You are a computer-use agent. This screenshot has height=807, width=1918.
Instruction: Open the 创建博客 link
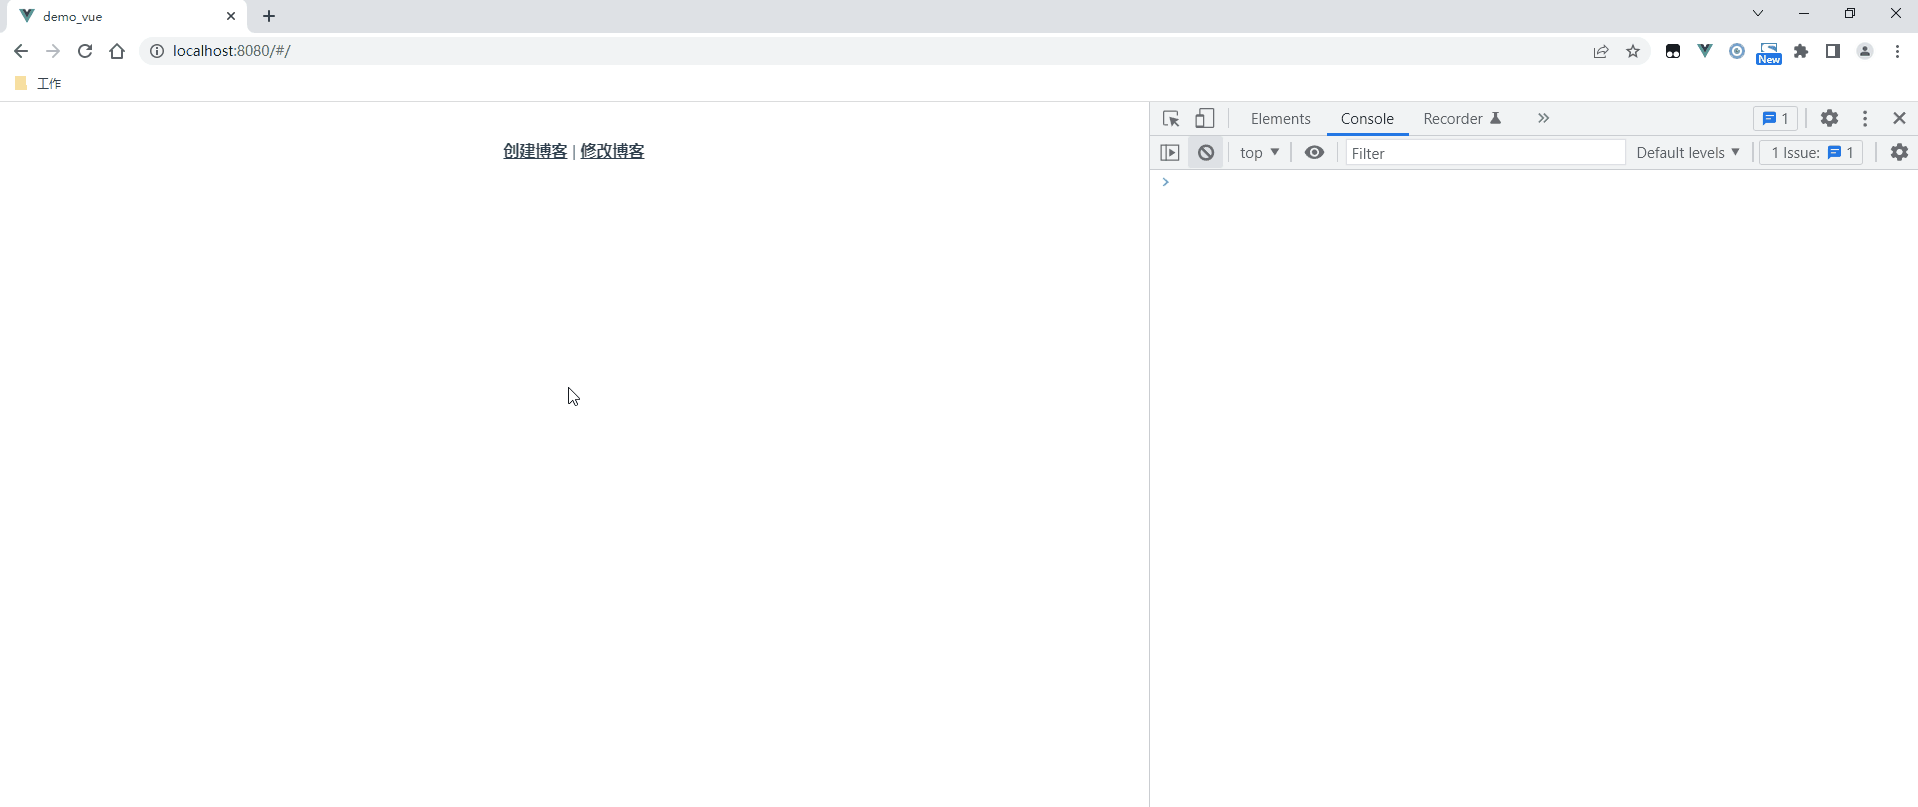(535, 151)
